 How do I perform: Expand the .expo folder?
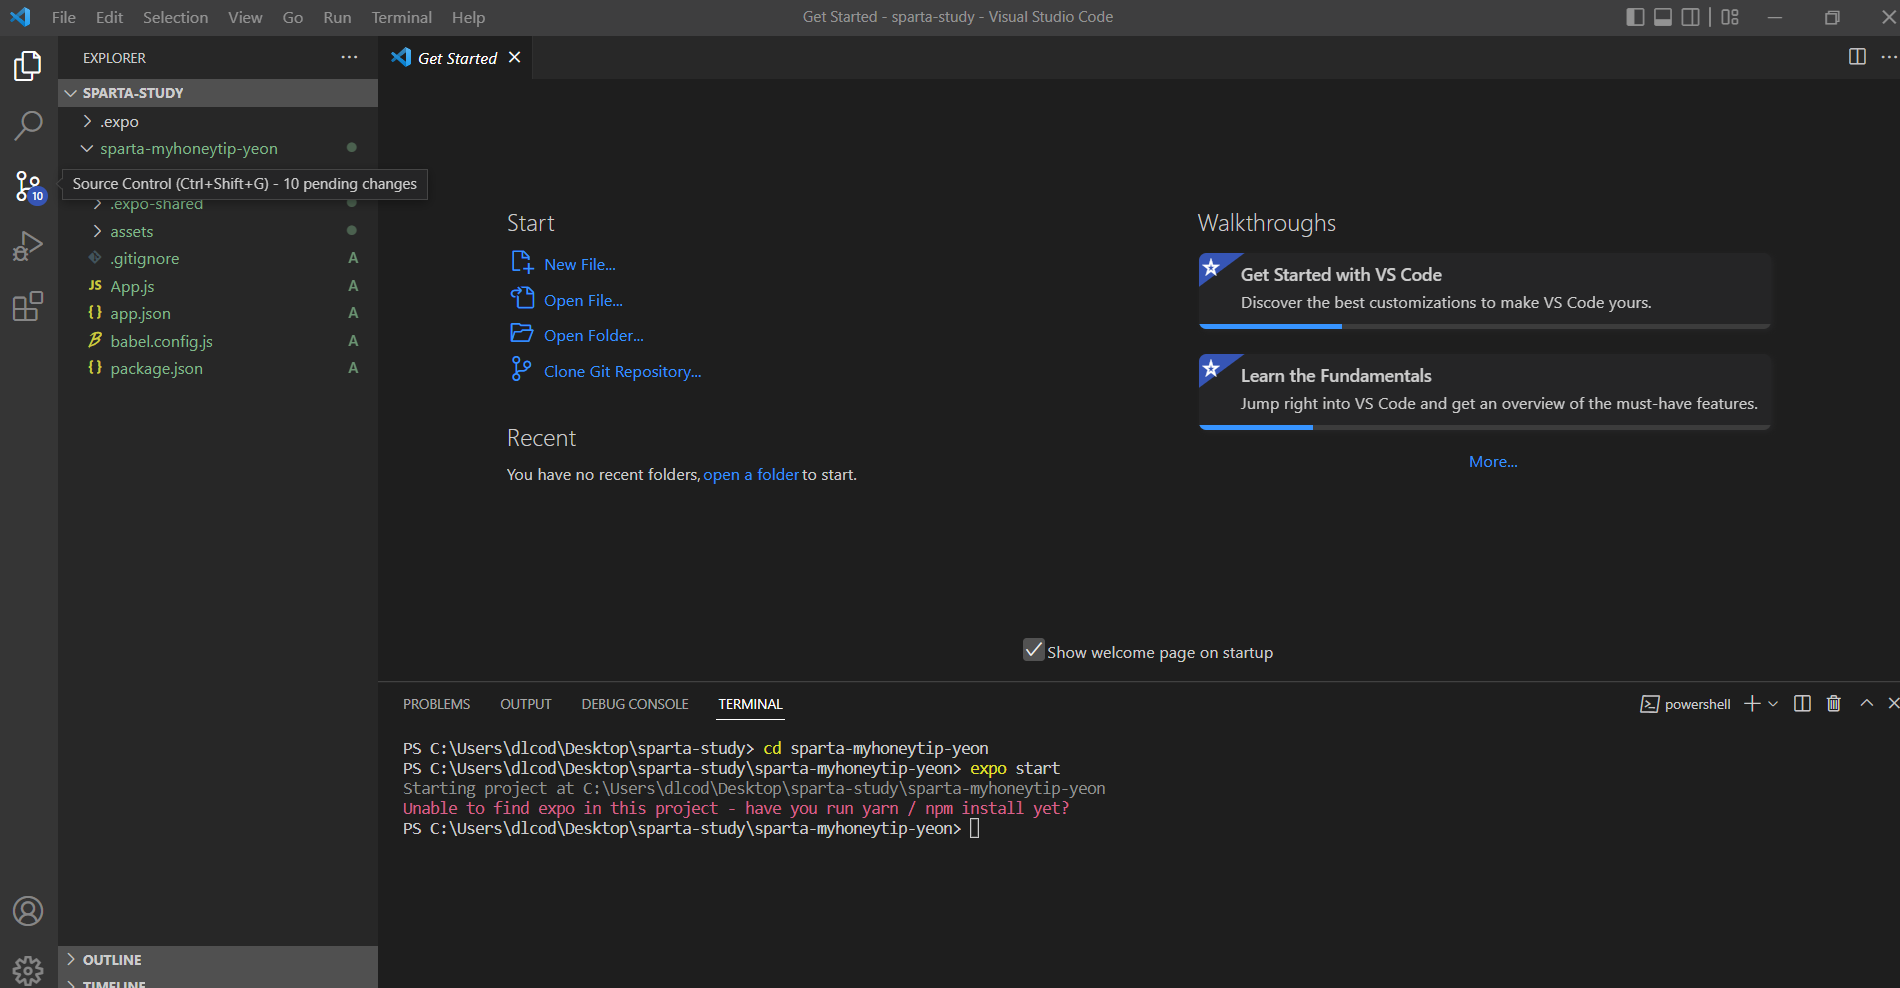pos(218,121)
